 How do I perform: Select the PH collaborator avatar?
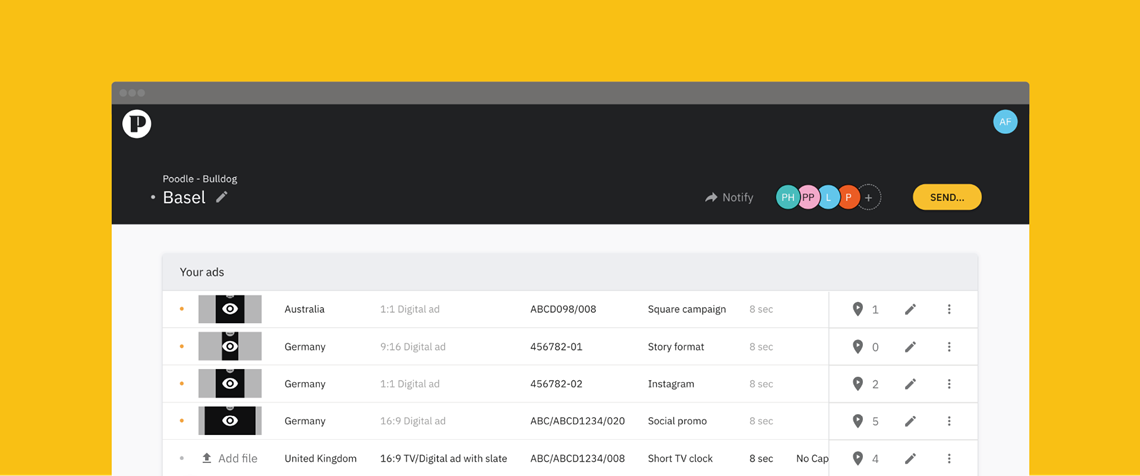(x=788, y=197)
